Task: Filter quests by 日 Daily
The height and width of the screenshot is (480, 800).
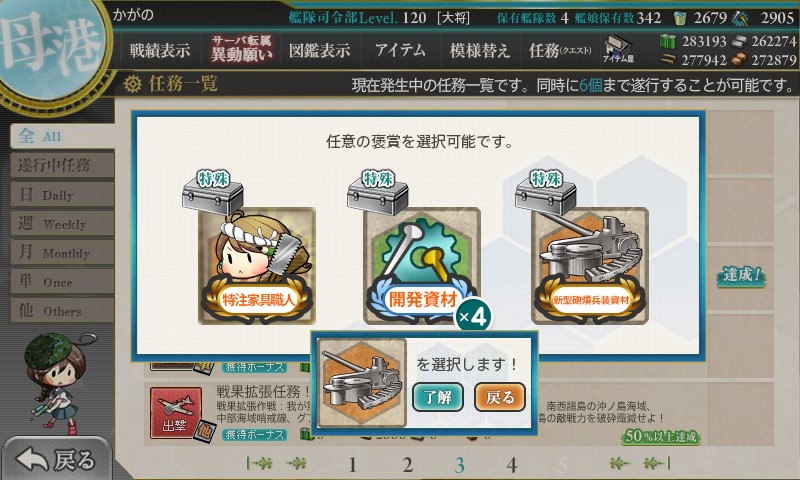Action: coord(62,194)
